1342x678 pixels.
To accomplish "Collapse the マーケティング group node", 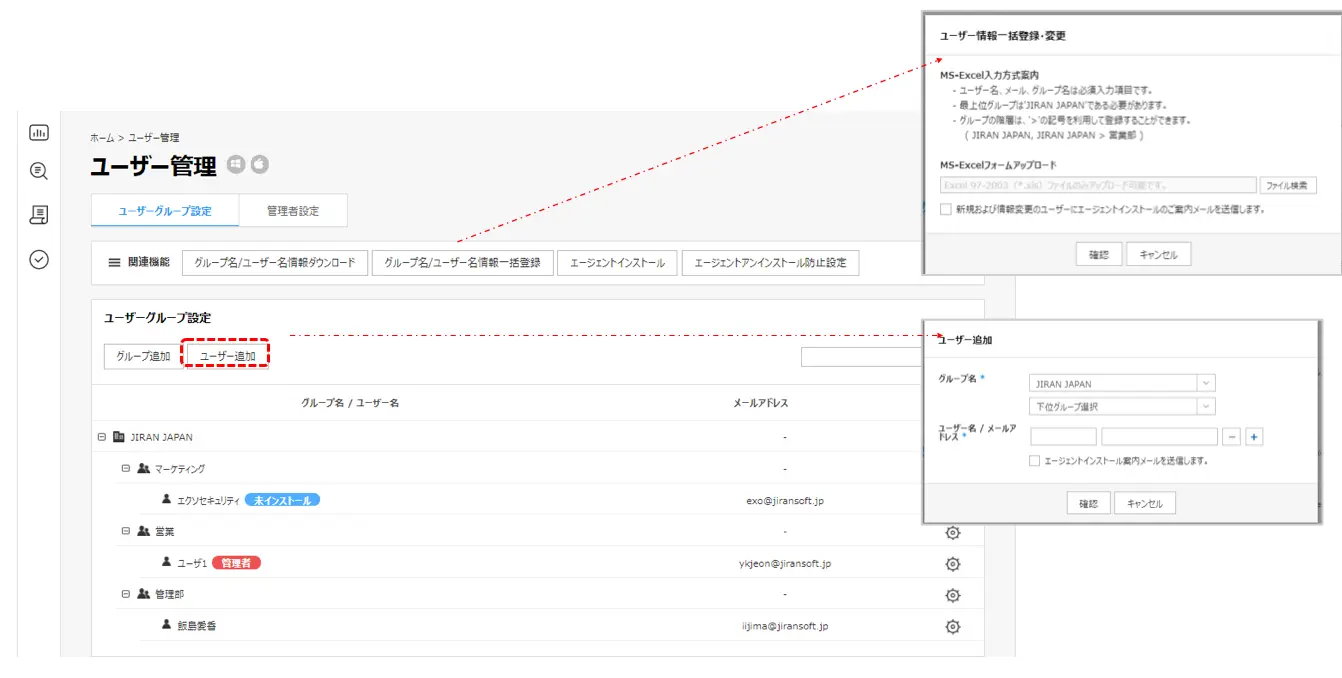I will pyautogui.click(x=126, y=468).
